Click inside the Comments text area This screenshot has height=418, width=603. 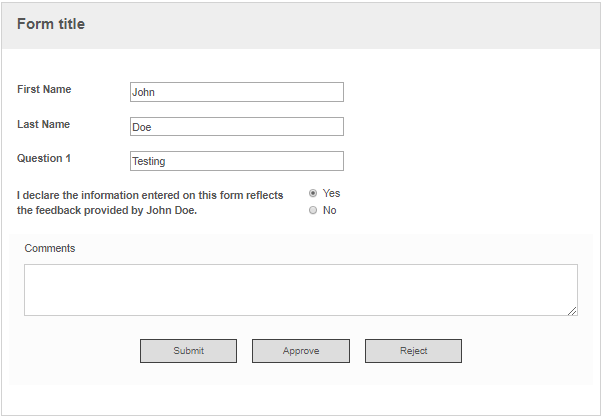coord(301,290)
